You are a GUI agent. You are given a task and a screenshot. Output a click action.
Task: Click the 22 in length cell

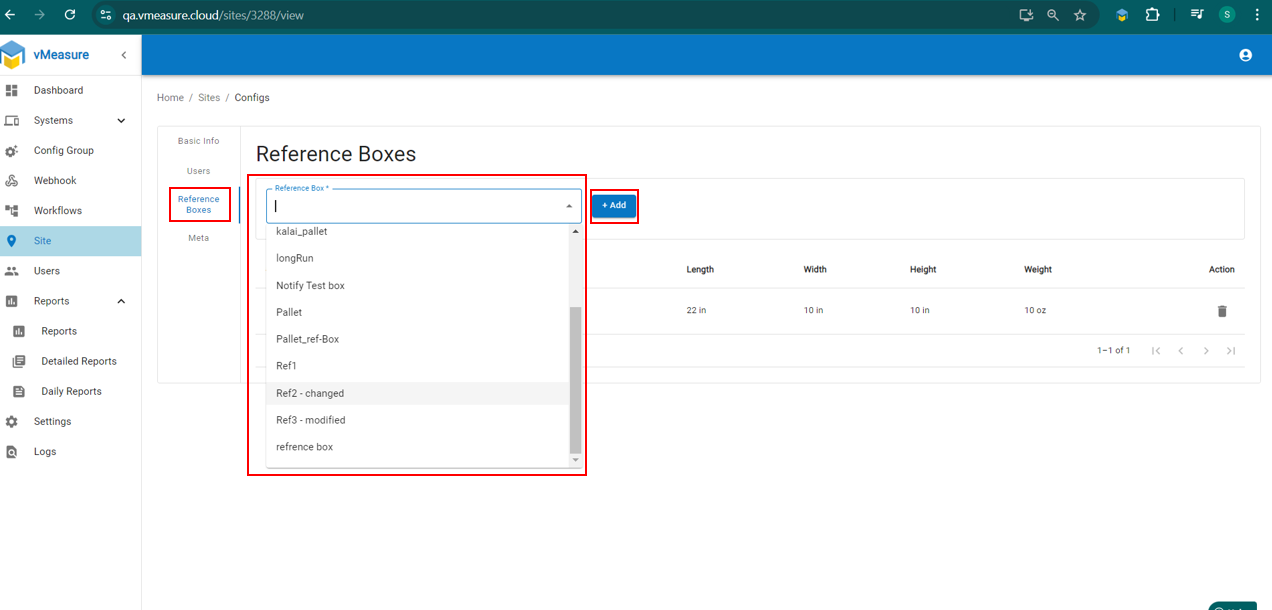pos(697,311)
